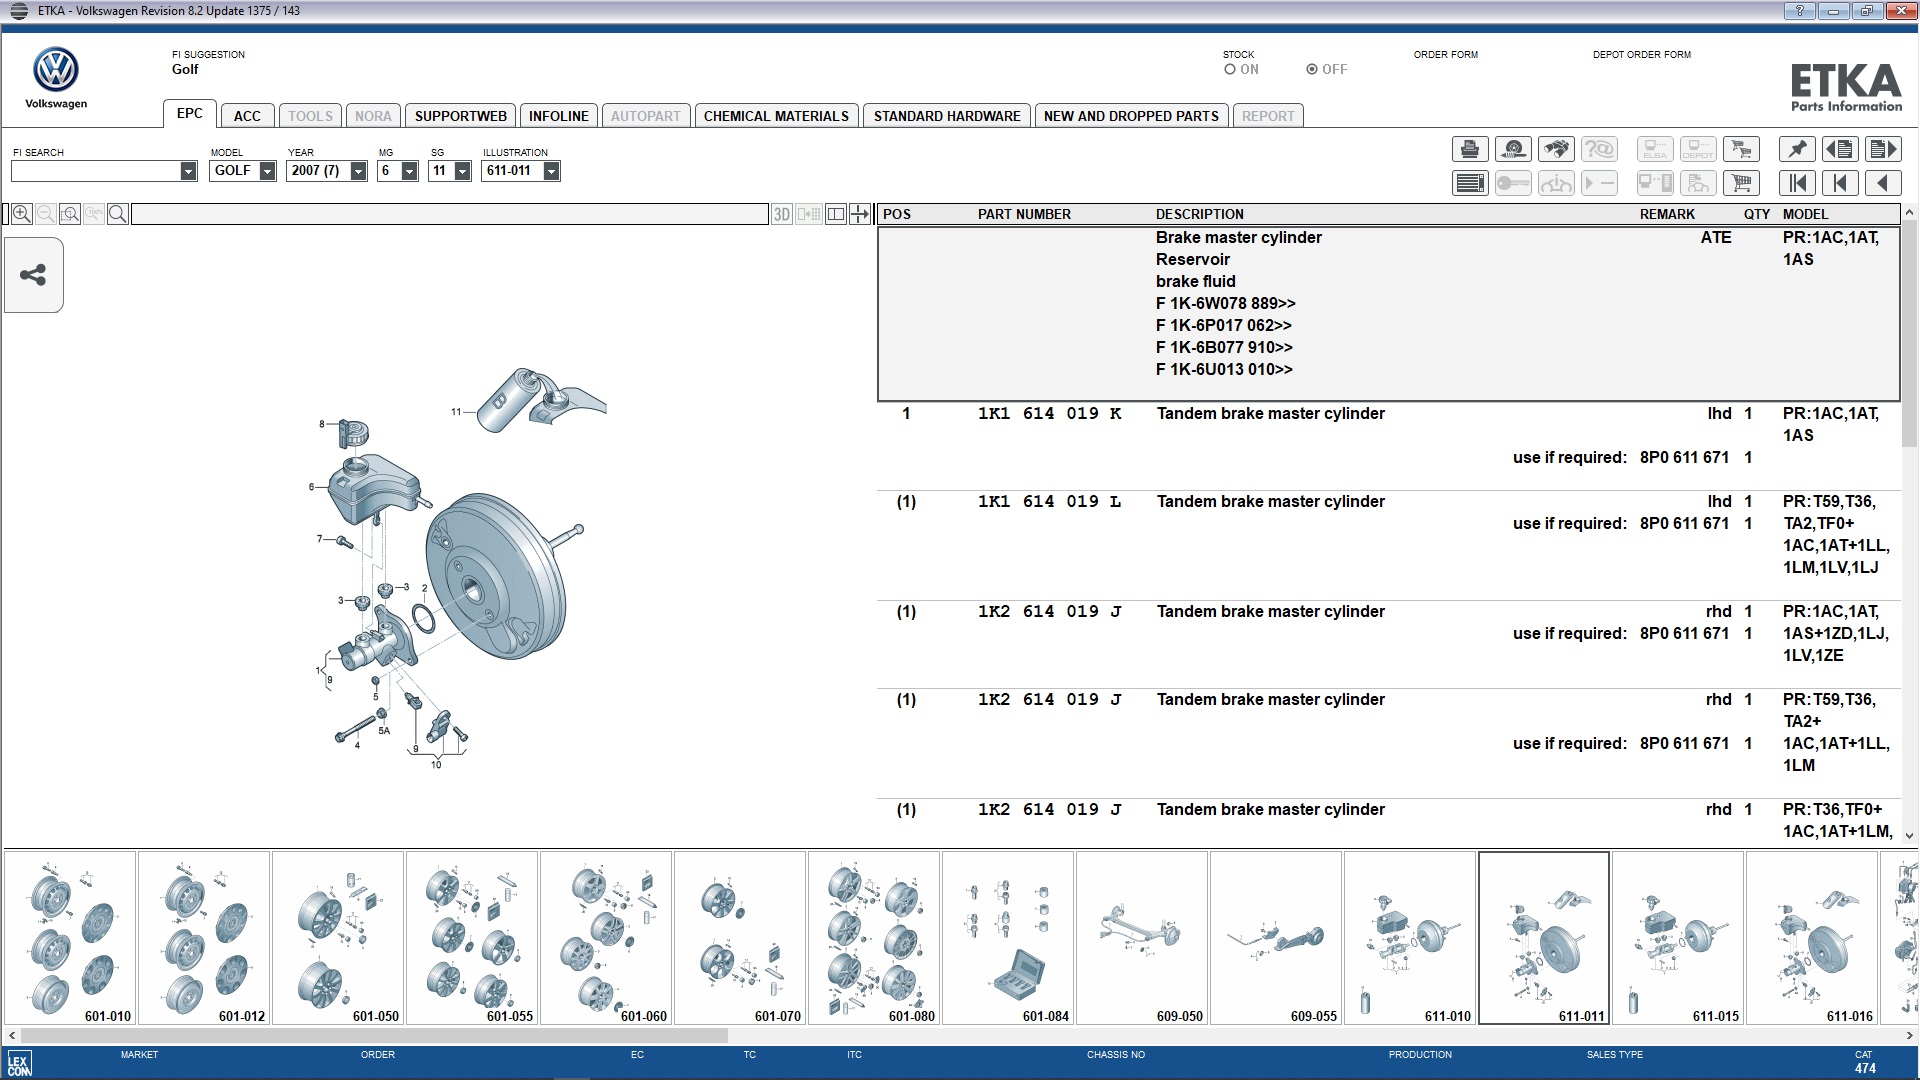This screenshot has width=1920, height=1080.
Task: Open the FI SEARCH dropdown
Action: [x=188, y=171]
